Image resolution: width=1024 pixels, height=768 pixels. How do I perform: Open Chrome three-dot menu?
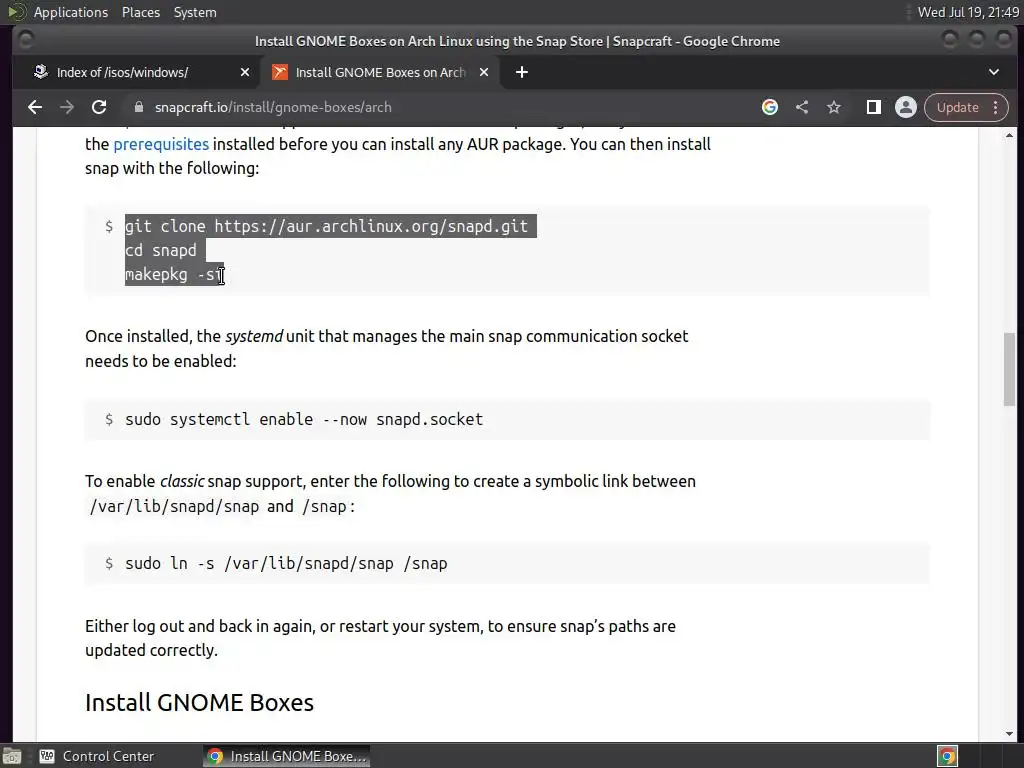point(995,107)
